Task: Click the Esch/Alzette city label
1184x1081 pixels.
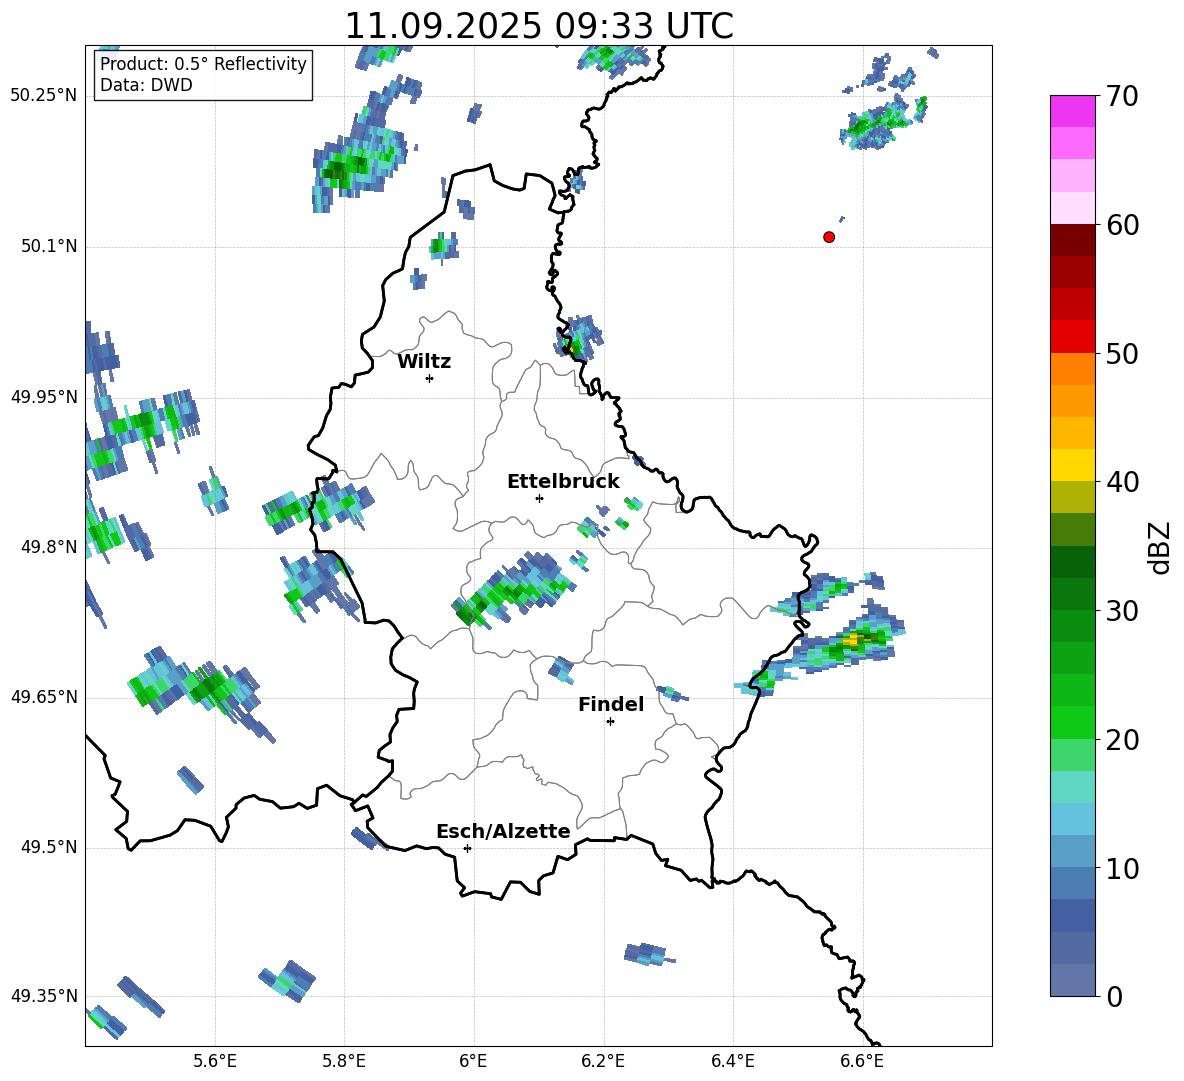Action: pos(503,832)
